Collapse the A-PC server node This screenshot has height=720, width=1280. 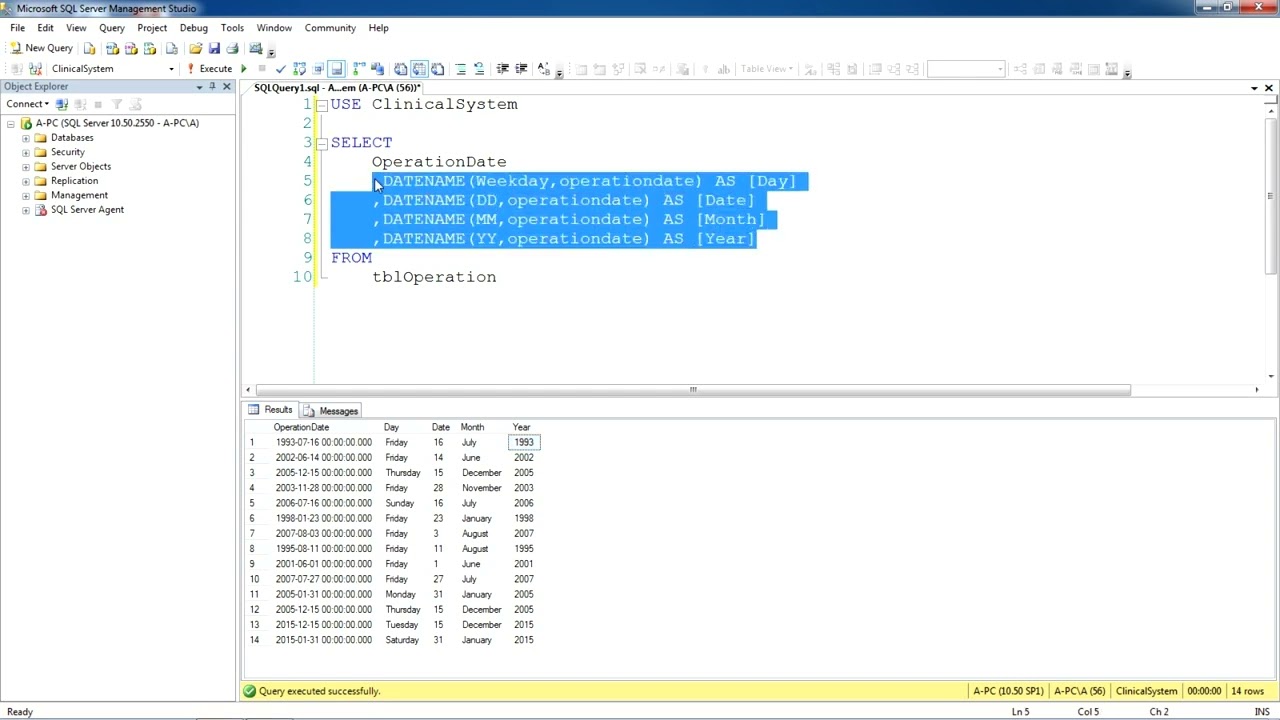coord(11,123)
